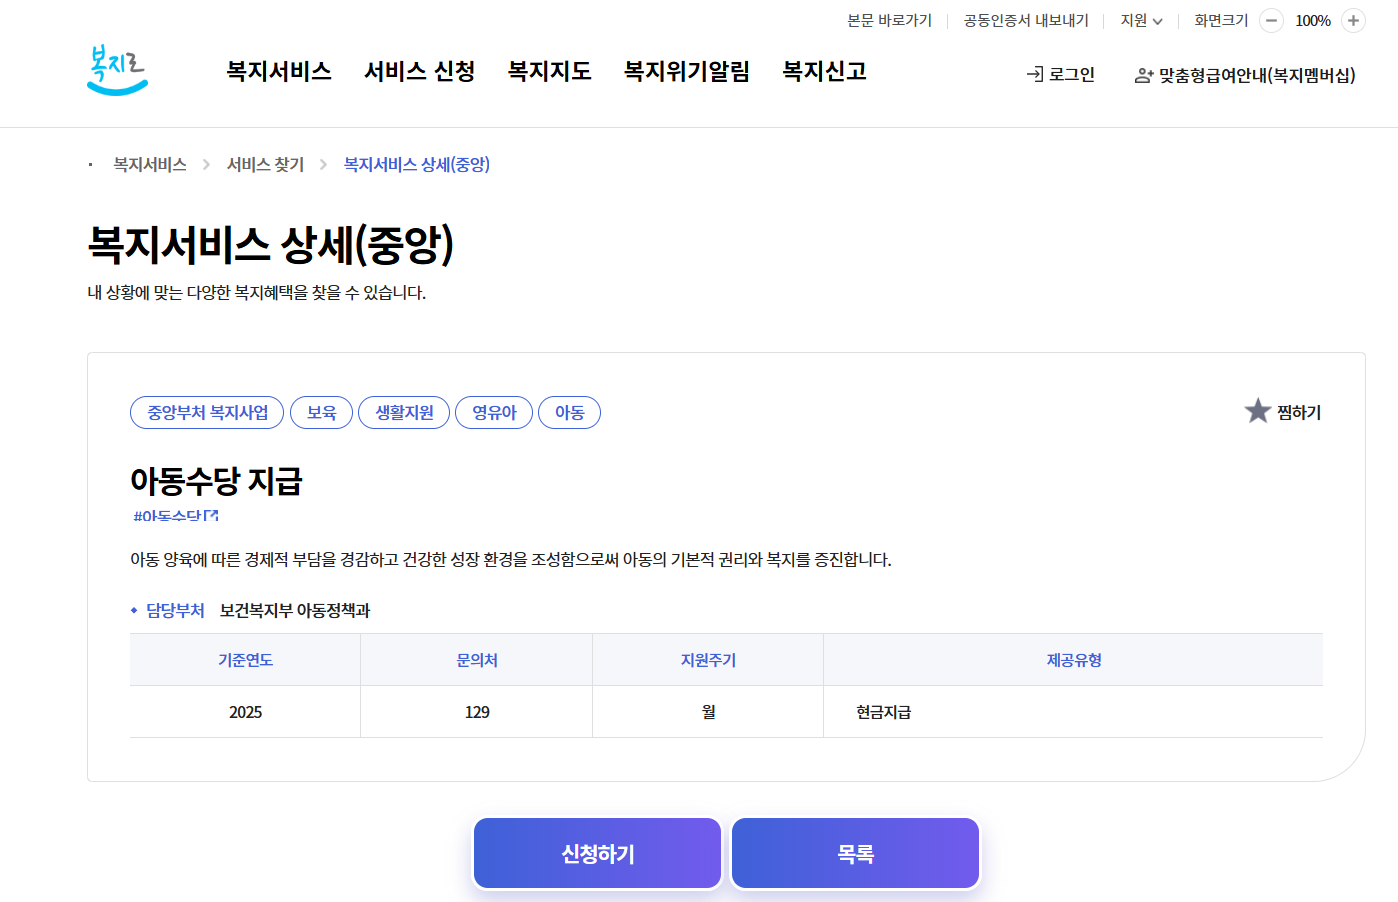Click the 서비스 찾기 breadcrumb link
The height and width of the screenshot is (902, 1398).
[x=266, y=164]
